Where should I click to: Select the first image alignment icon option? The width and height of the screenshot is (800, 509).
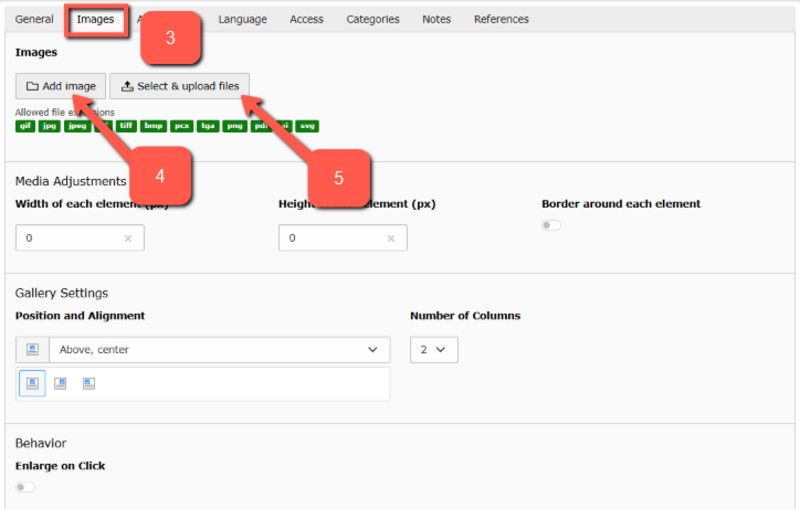click(32, 383)
